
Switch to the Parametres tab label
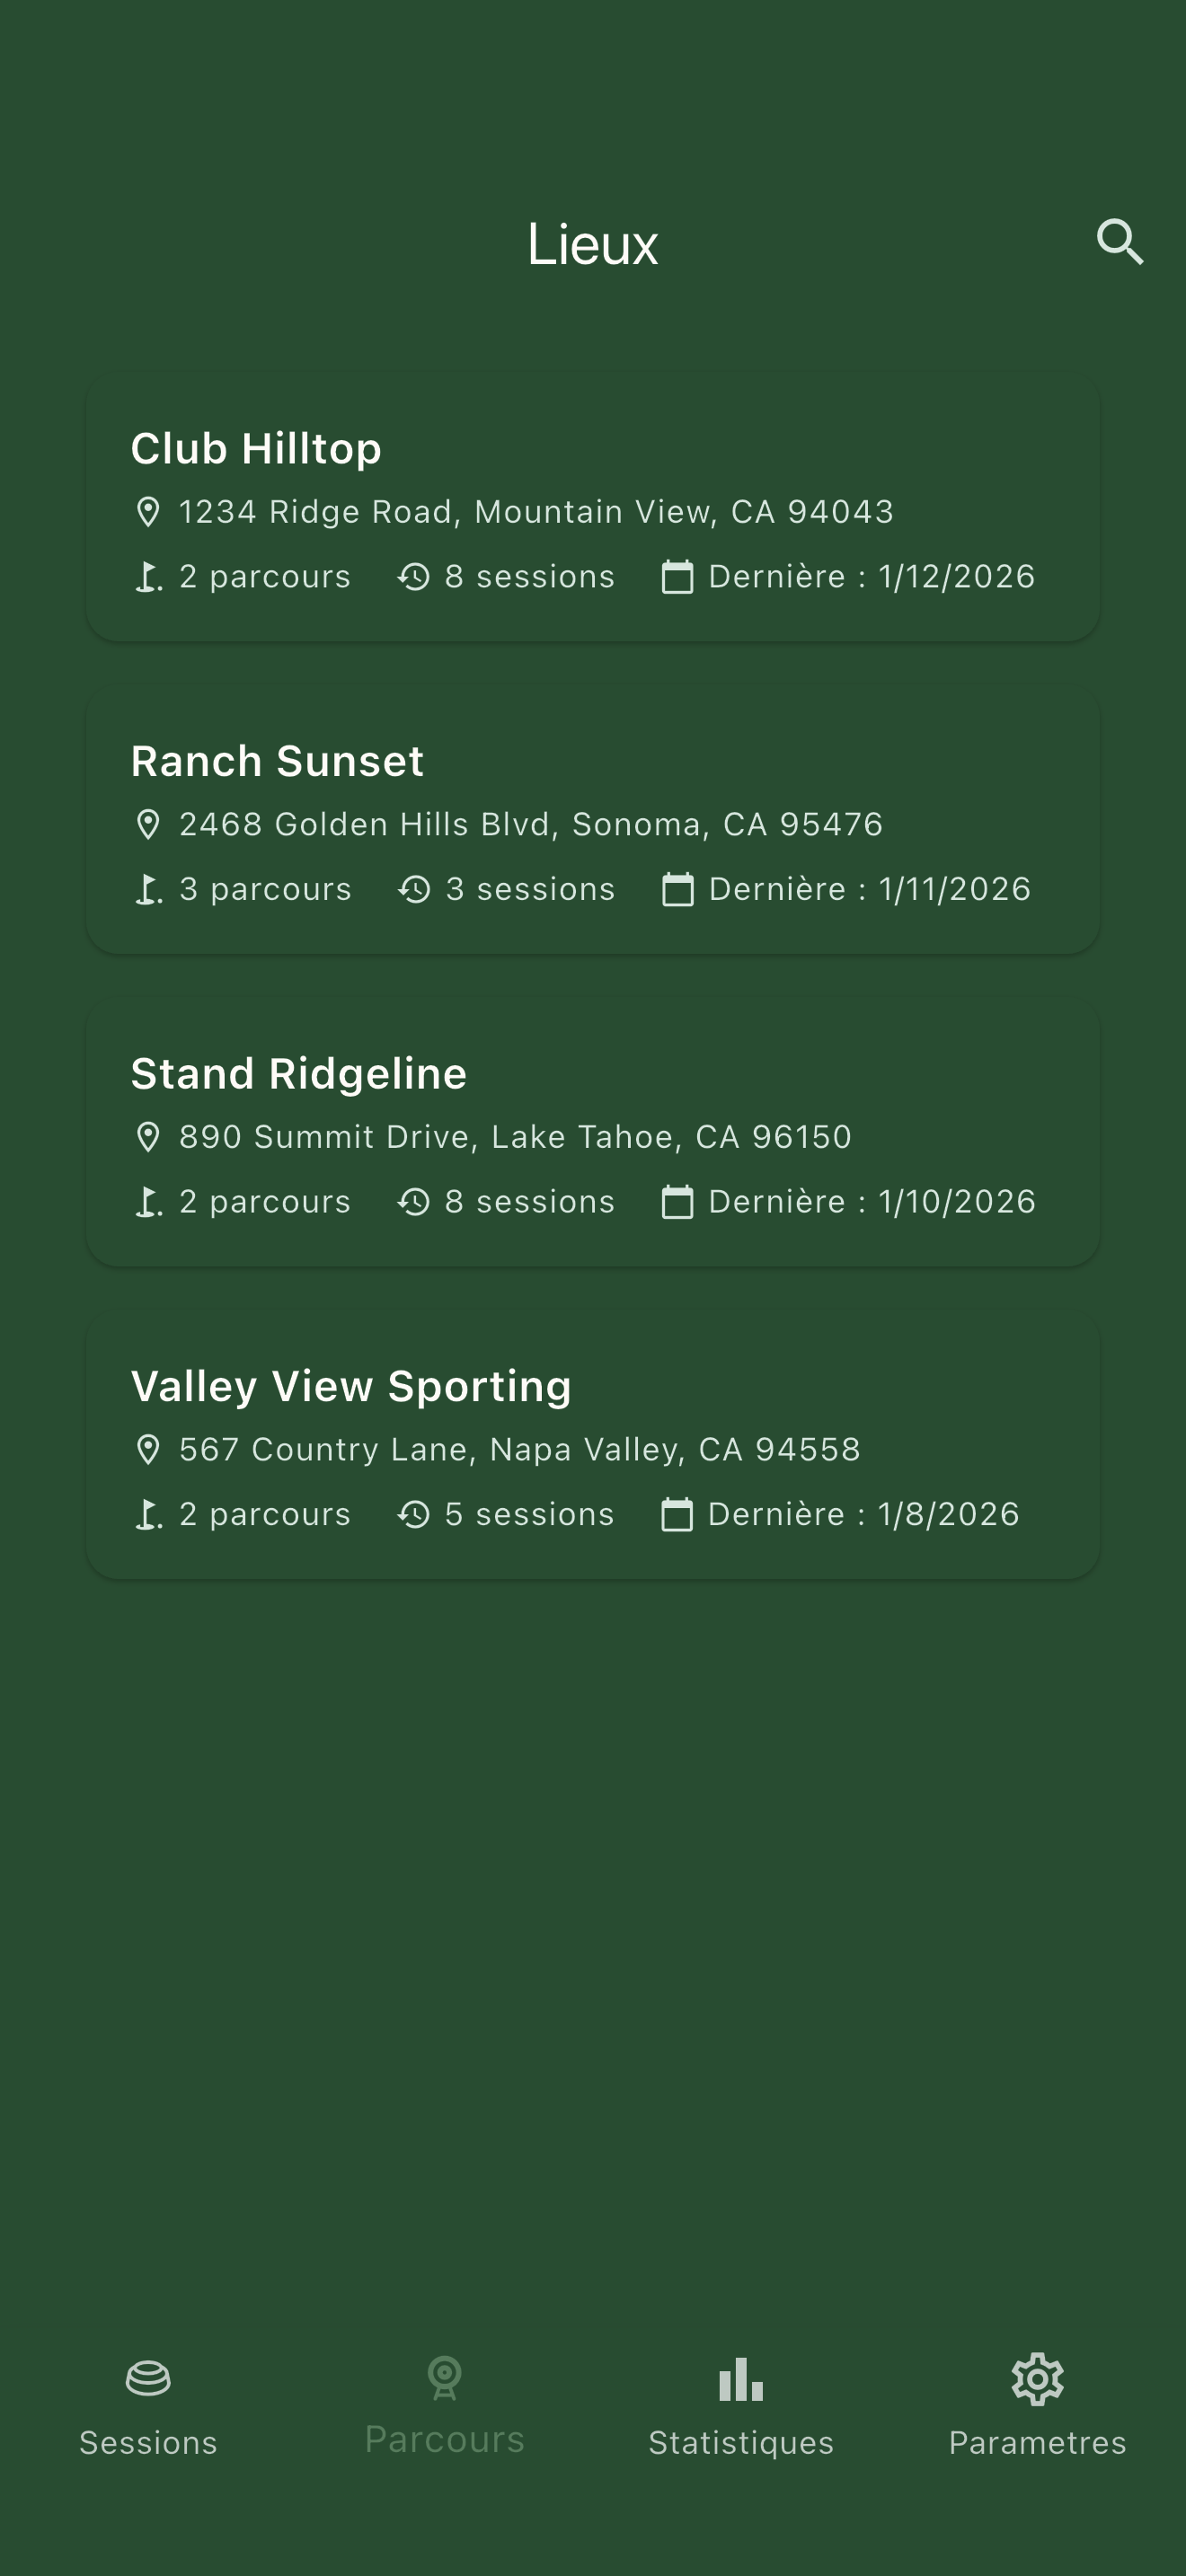click(1037, 2443)
